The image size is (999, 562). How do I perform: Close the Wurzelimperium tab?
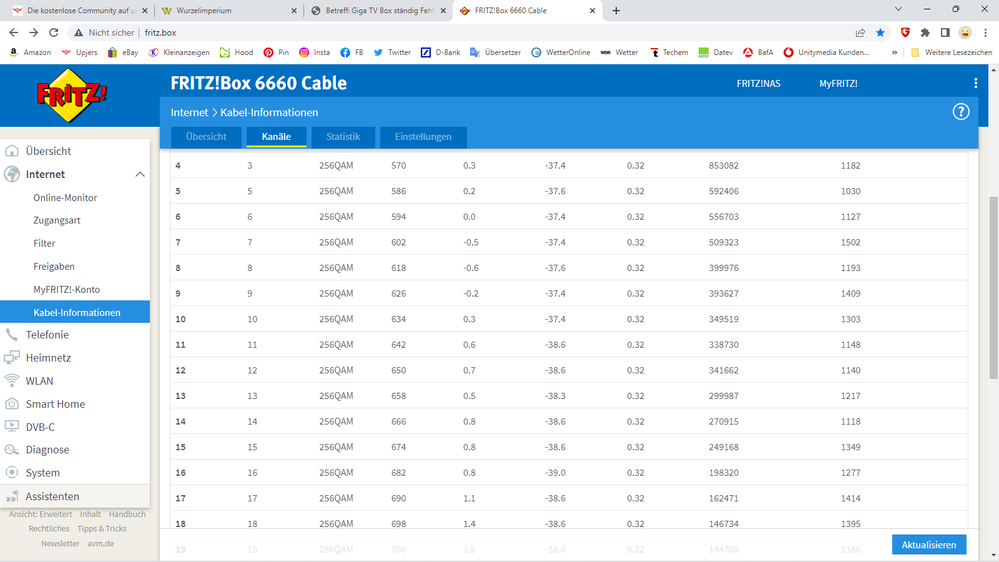coord(294,11)
